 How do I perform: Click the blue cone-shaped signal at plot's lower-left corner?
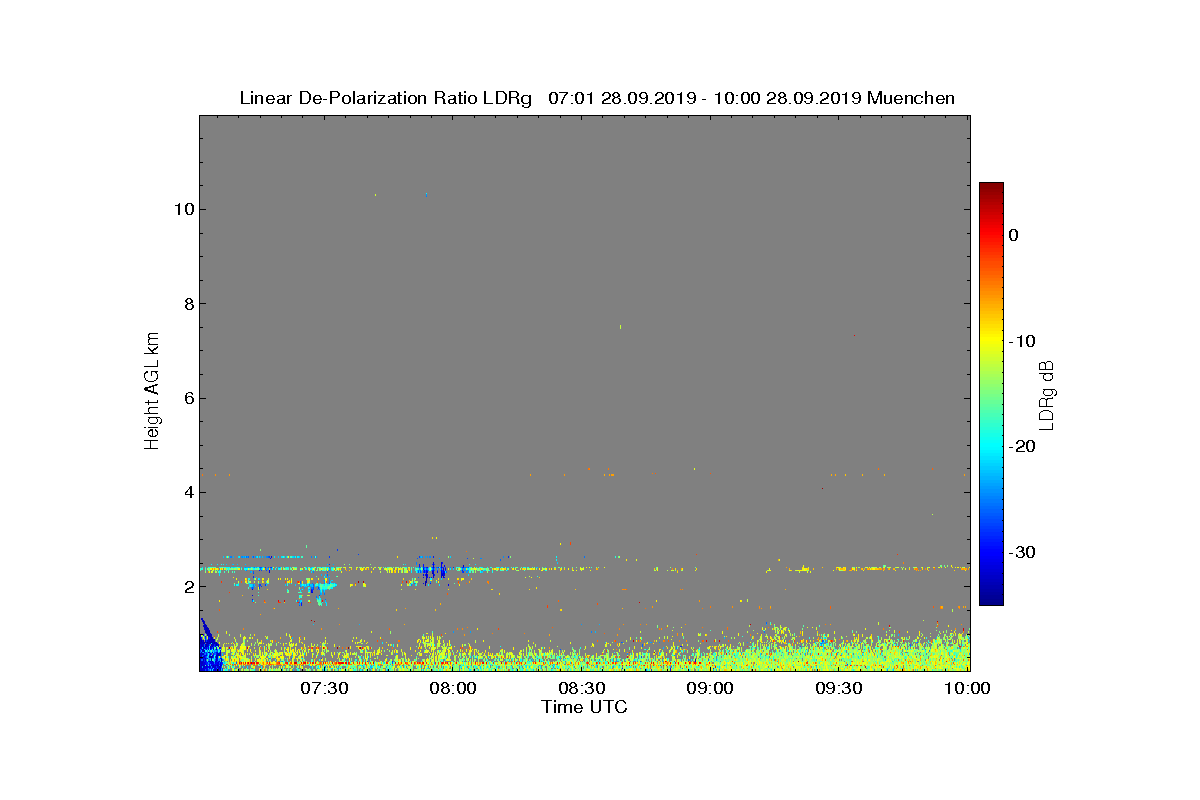coord(209,650)
